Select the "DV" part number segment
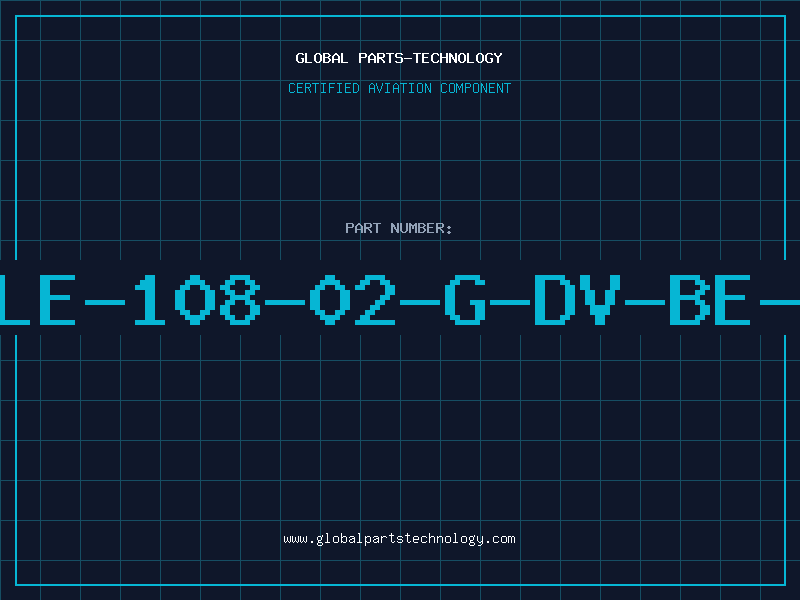This screenshot has width=800, height=600. 577,299
